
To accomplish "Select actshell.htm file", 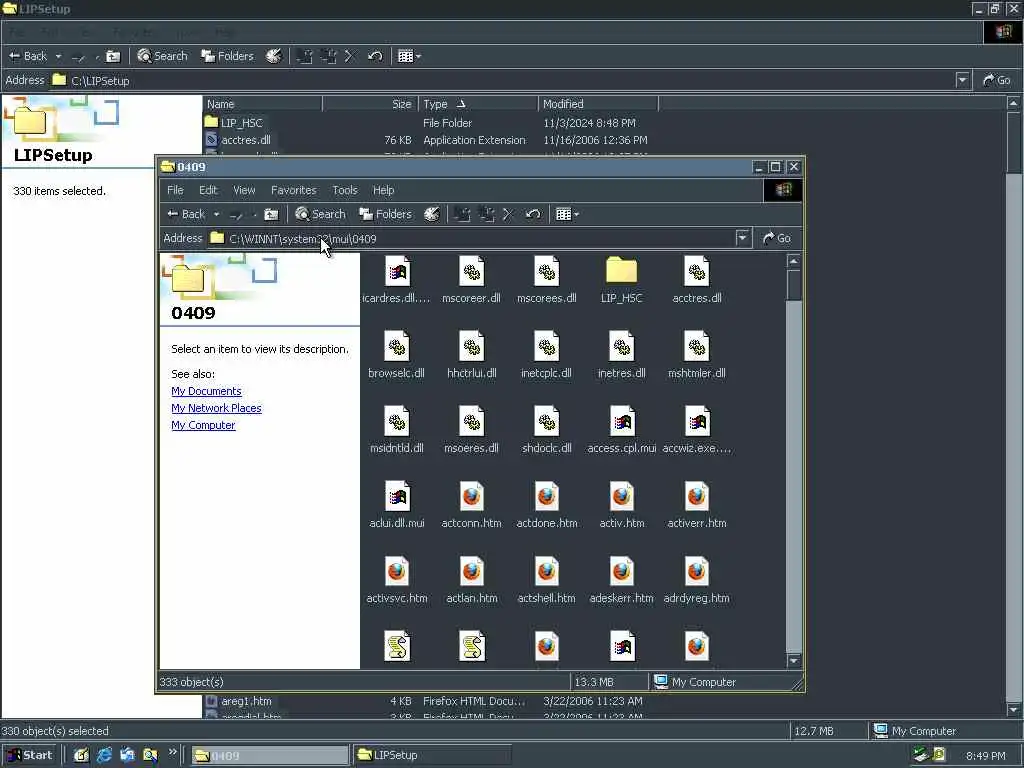I will (547, 581).
